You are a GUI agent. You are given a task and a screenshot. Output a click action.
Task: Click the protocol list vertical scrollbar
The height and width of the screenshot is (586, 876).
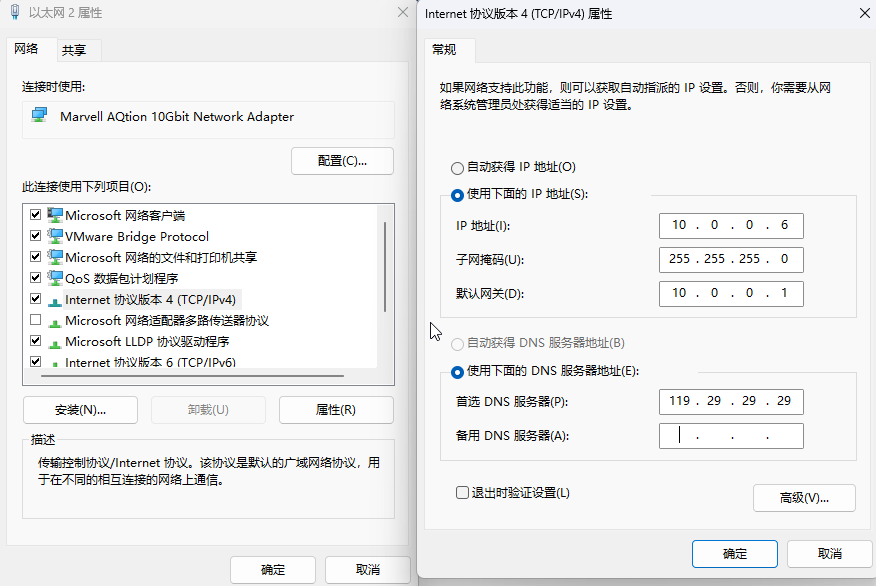[x=385, y=266]
